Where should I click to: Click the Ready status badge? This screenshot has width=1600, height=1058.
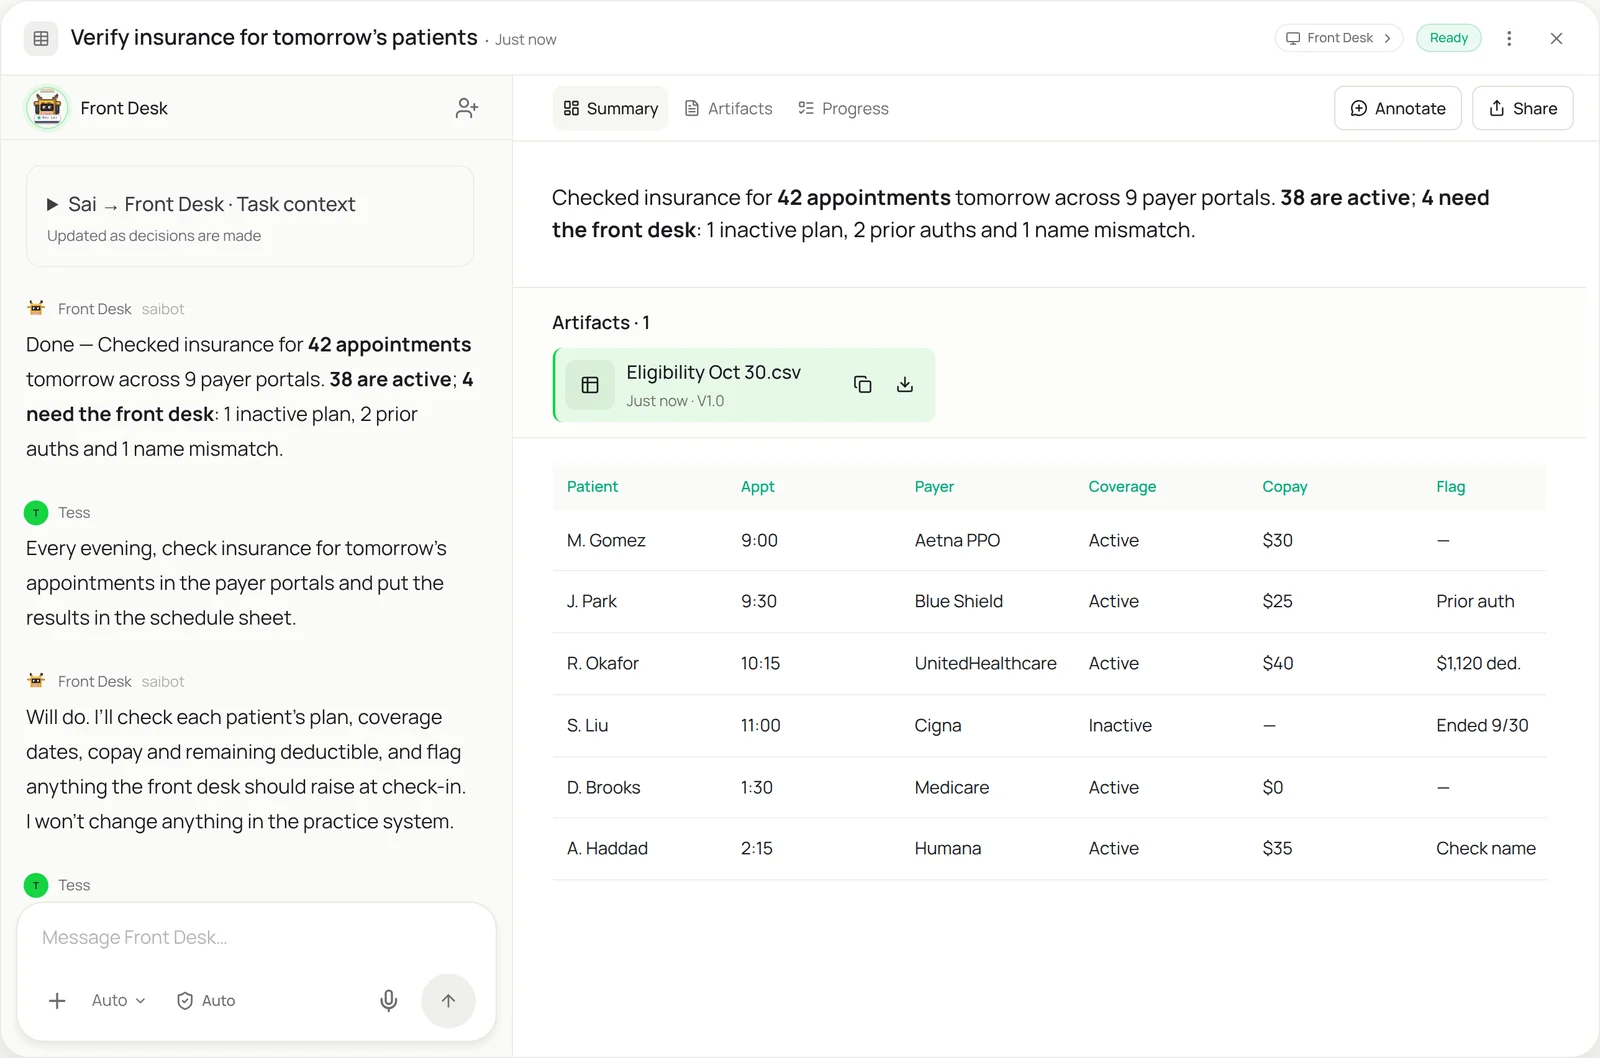tap(1449, 38)
